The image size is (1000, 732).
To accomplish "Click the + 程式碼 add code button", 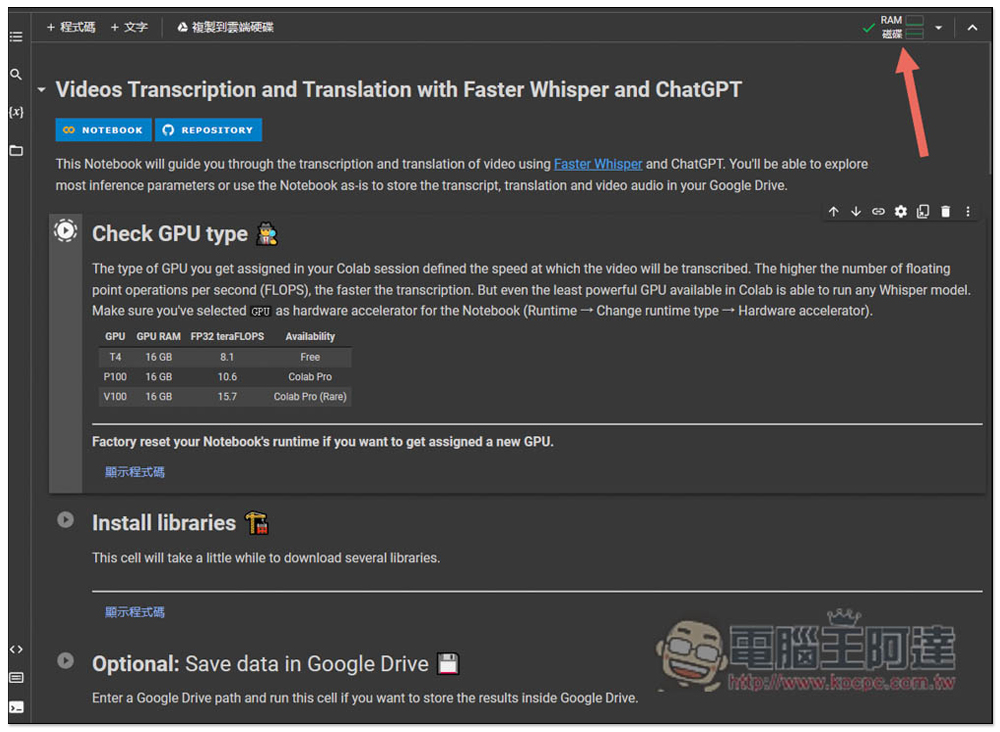I will (71, 27).
